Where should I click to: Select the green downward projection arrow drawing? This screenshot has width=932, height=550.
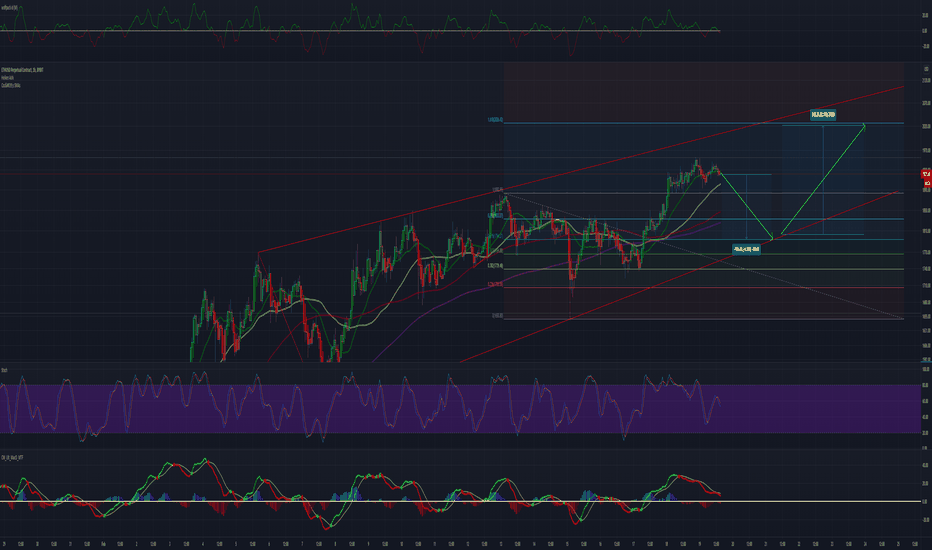(x=746, y=206)
